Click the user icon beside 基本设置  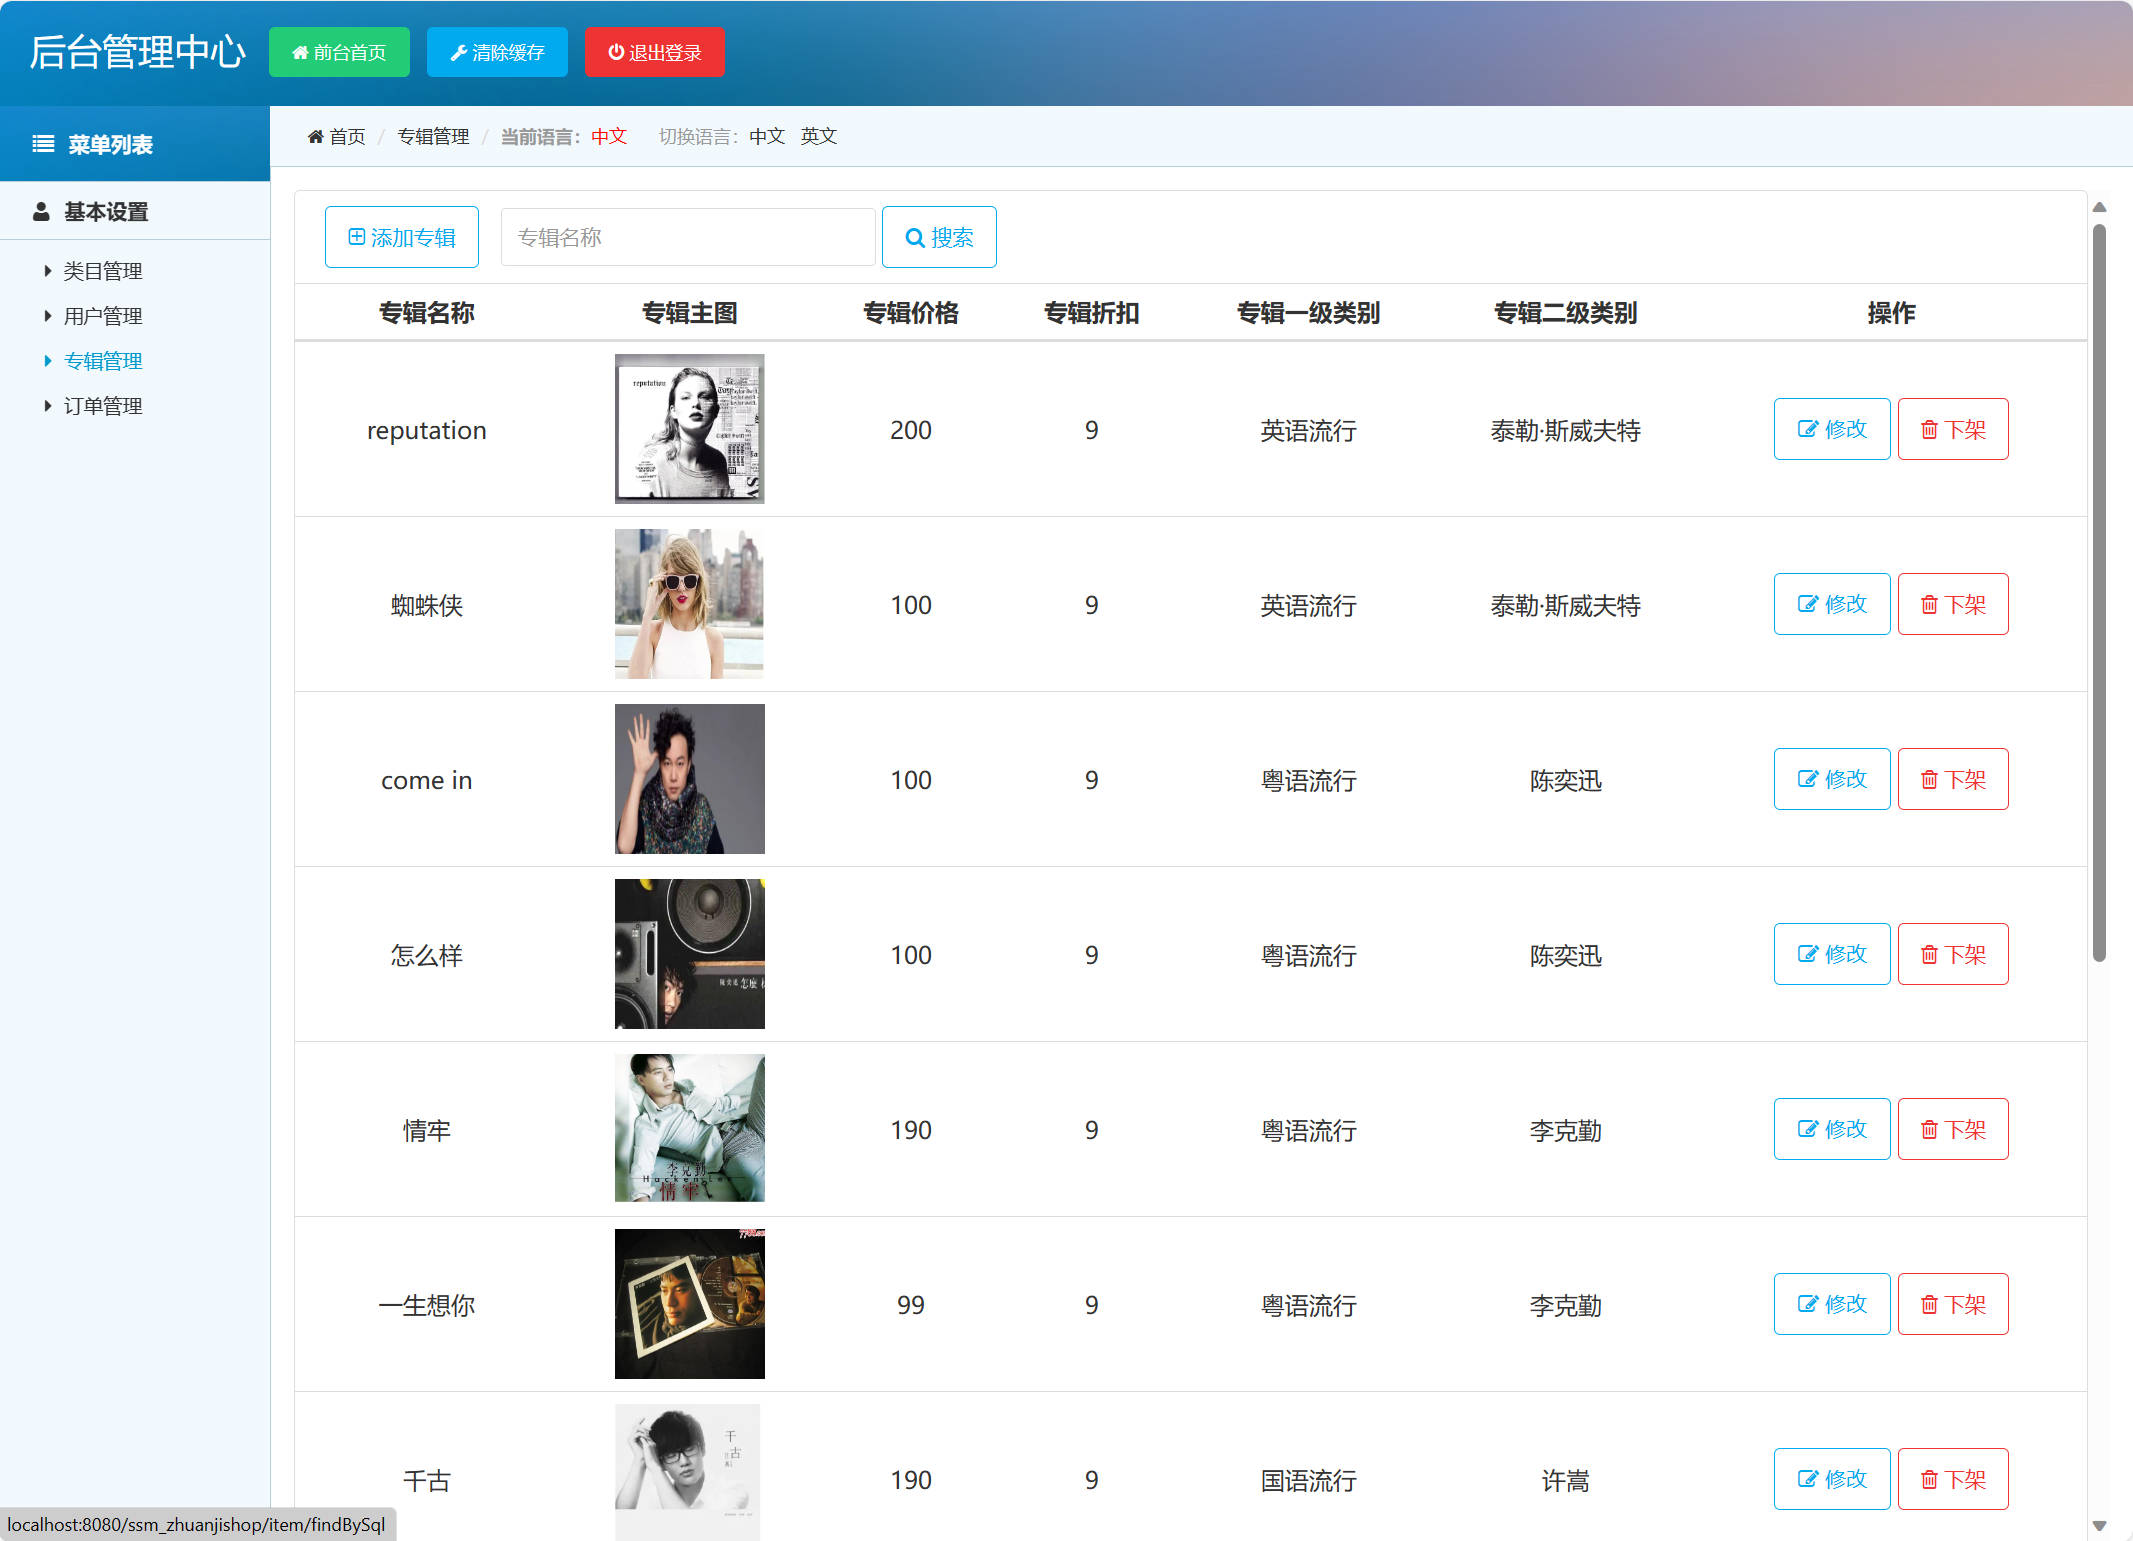(x=41, y=211)
